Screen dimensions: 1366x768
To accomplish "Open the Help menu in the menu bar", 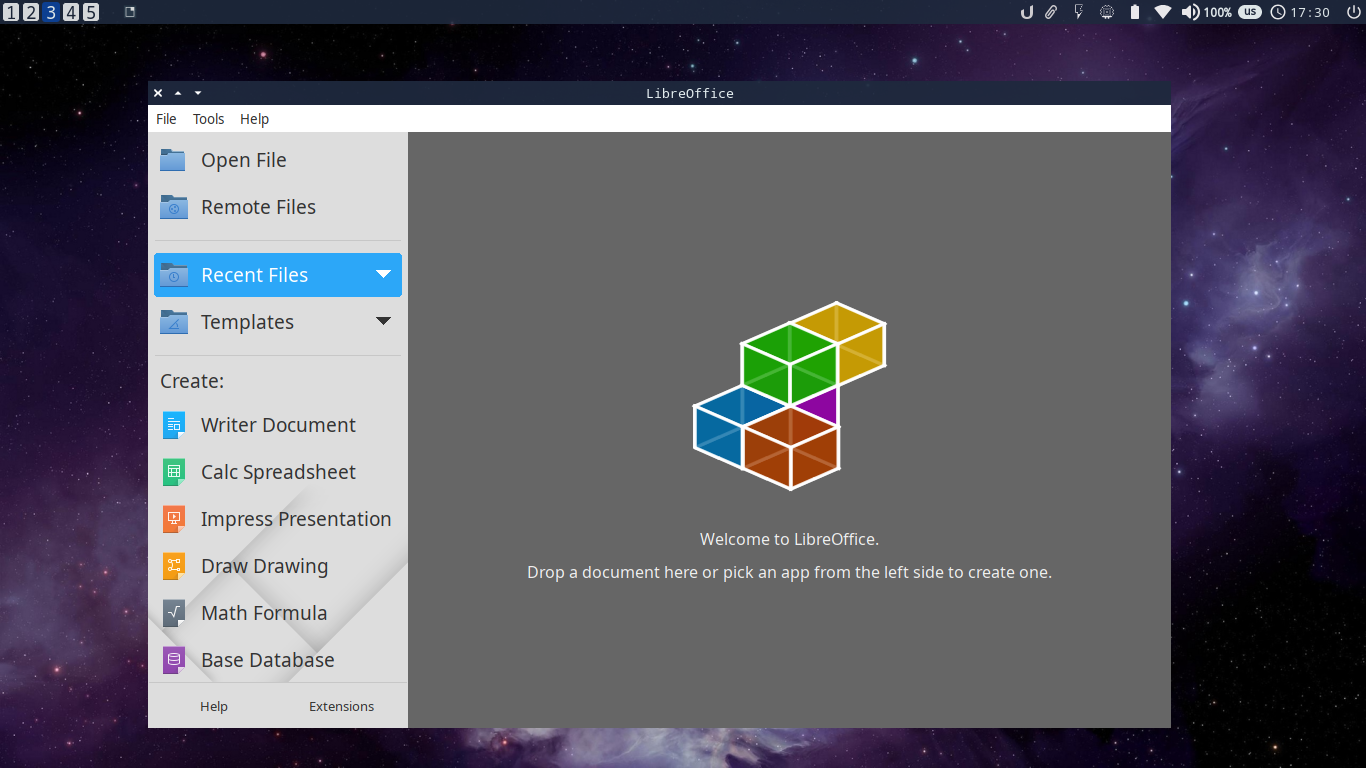I will tap(254, 119).
